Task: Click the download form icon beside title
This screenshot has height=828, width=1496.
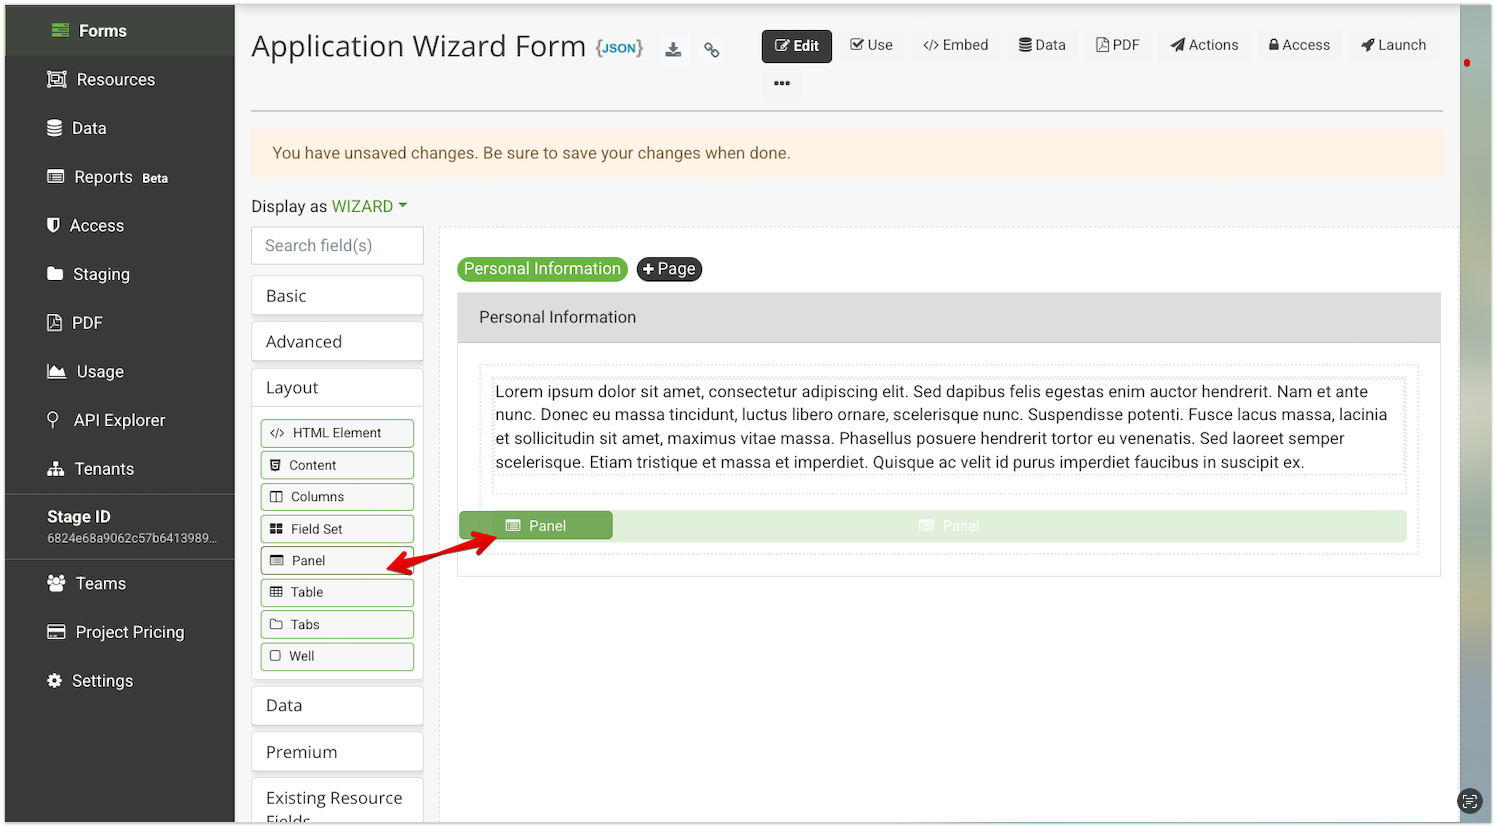Action: pos(673,50)
